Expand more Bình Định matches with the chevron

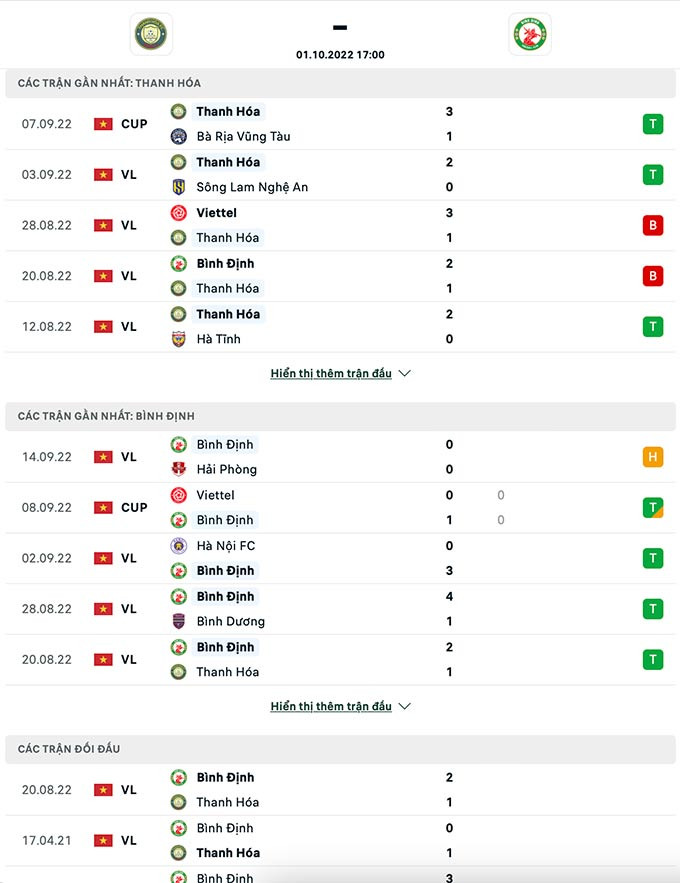(x=405, y=707)
